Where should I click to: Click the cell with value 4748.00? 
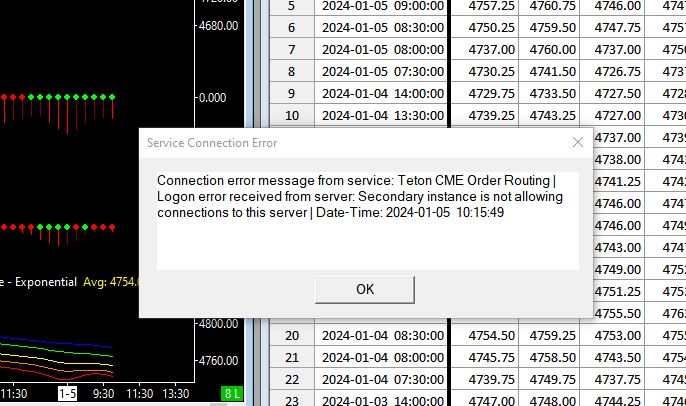(550, 399)
